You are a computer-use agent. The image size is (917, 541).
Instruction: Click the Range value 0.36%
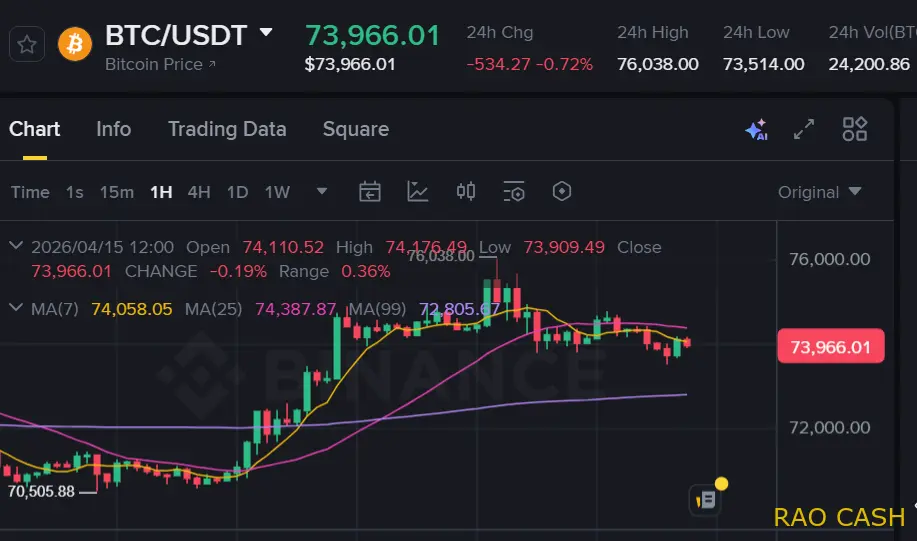click(x=366, y=271)
